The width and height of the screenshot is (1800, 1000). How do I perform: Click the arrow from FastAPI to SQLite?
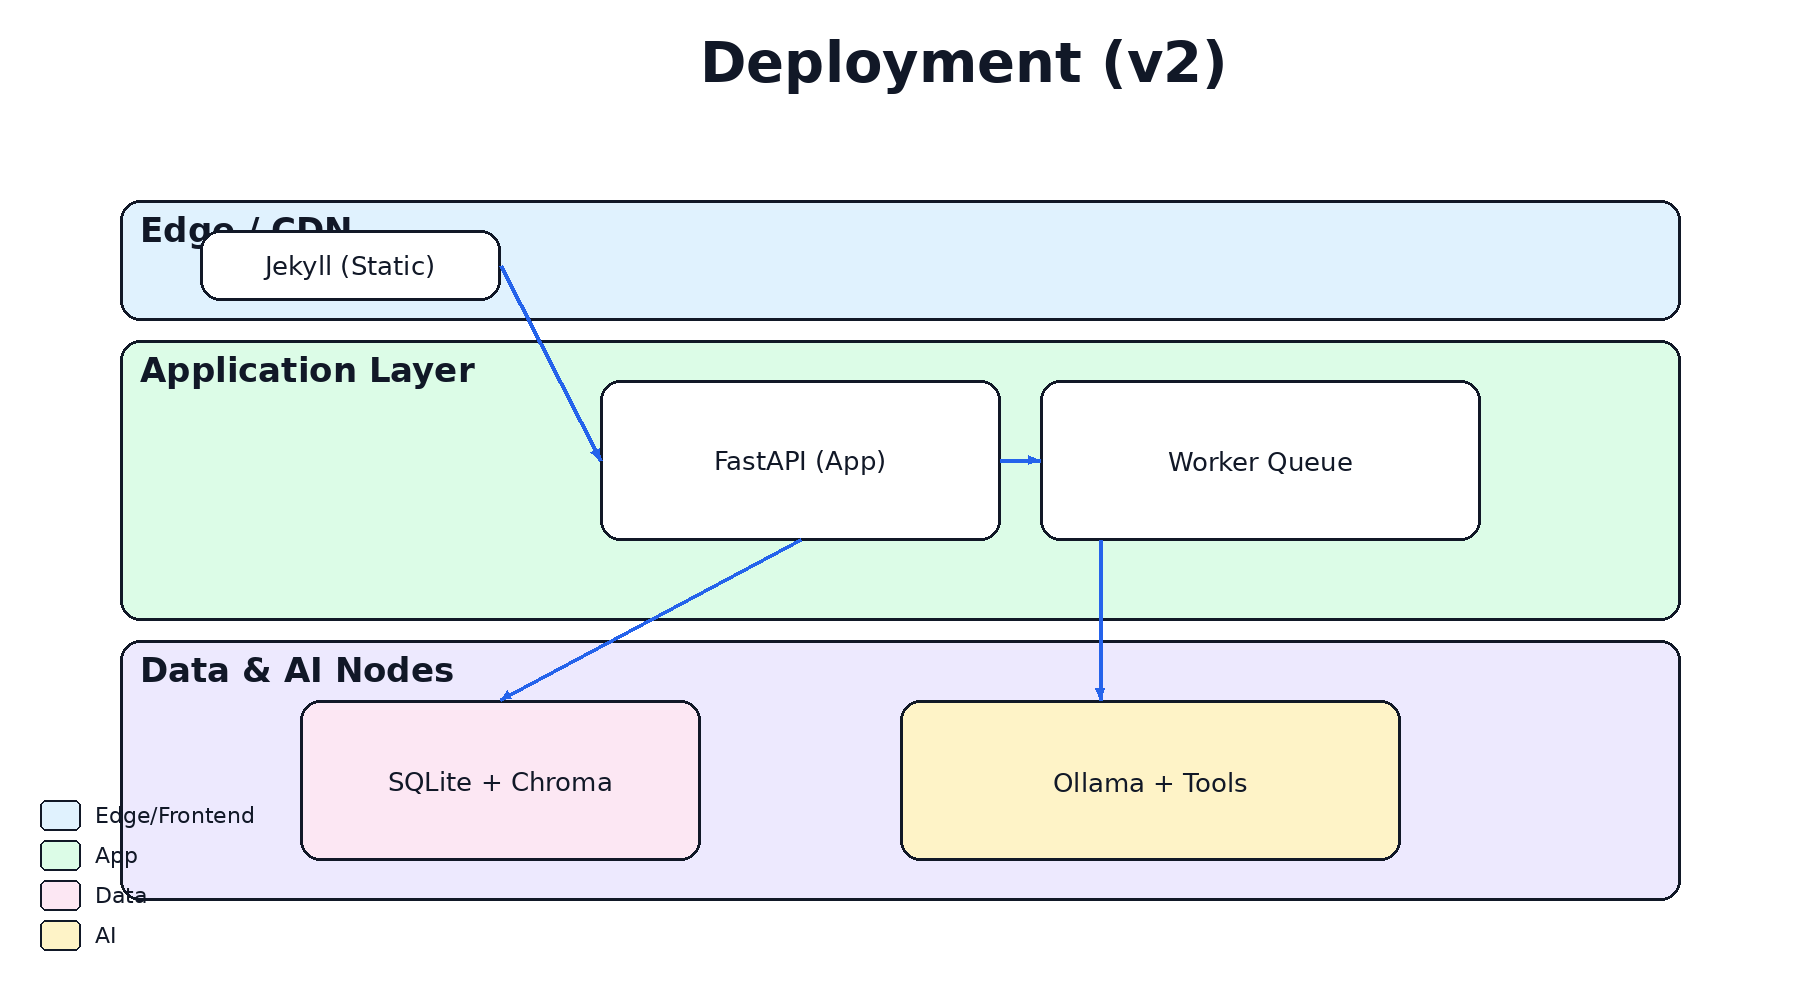click(x=650, y=620)
